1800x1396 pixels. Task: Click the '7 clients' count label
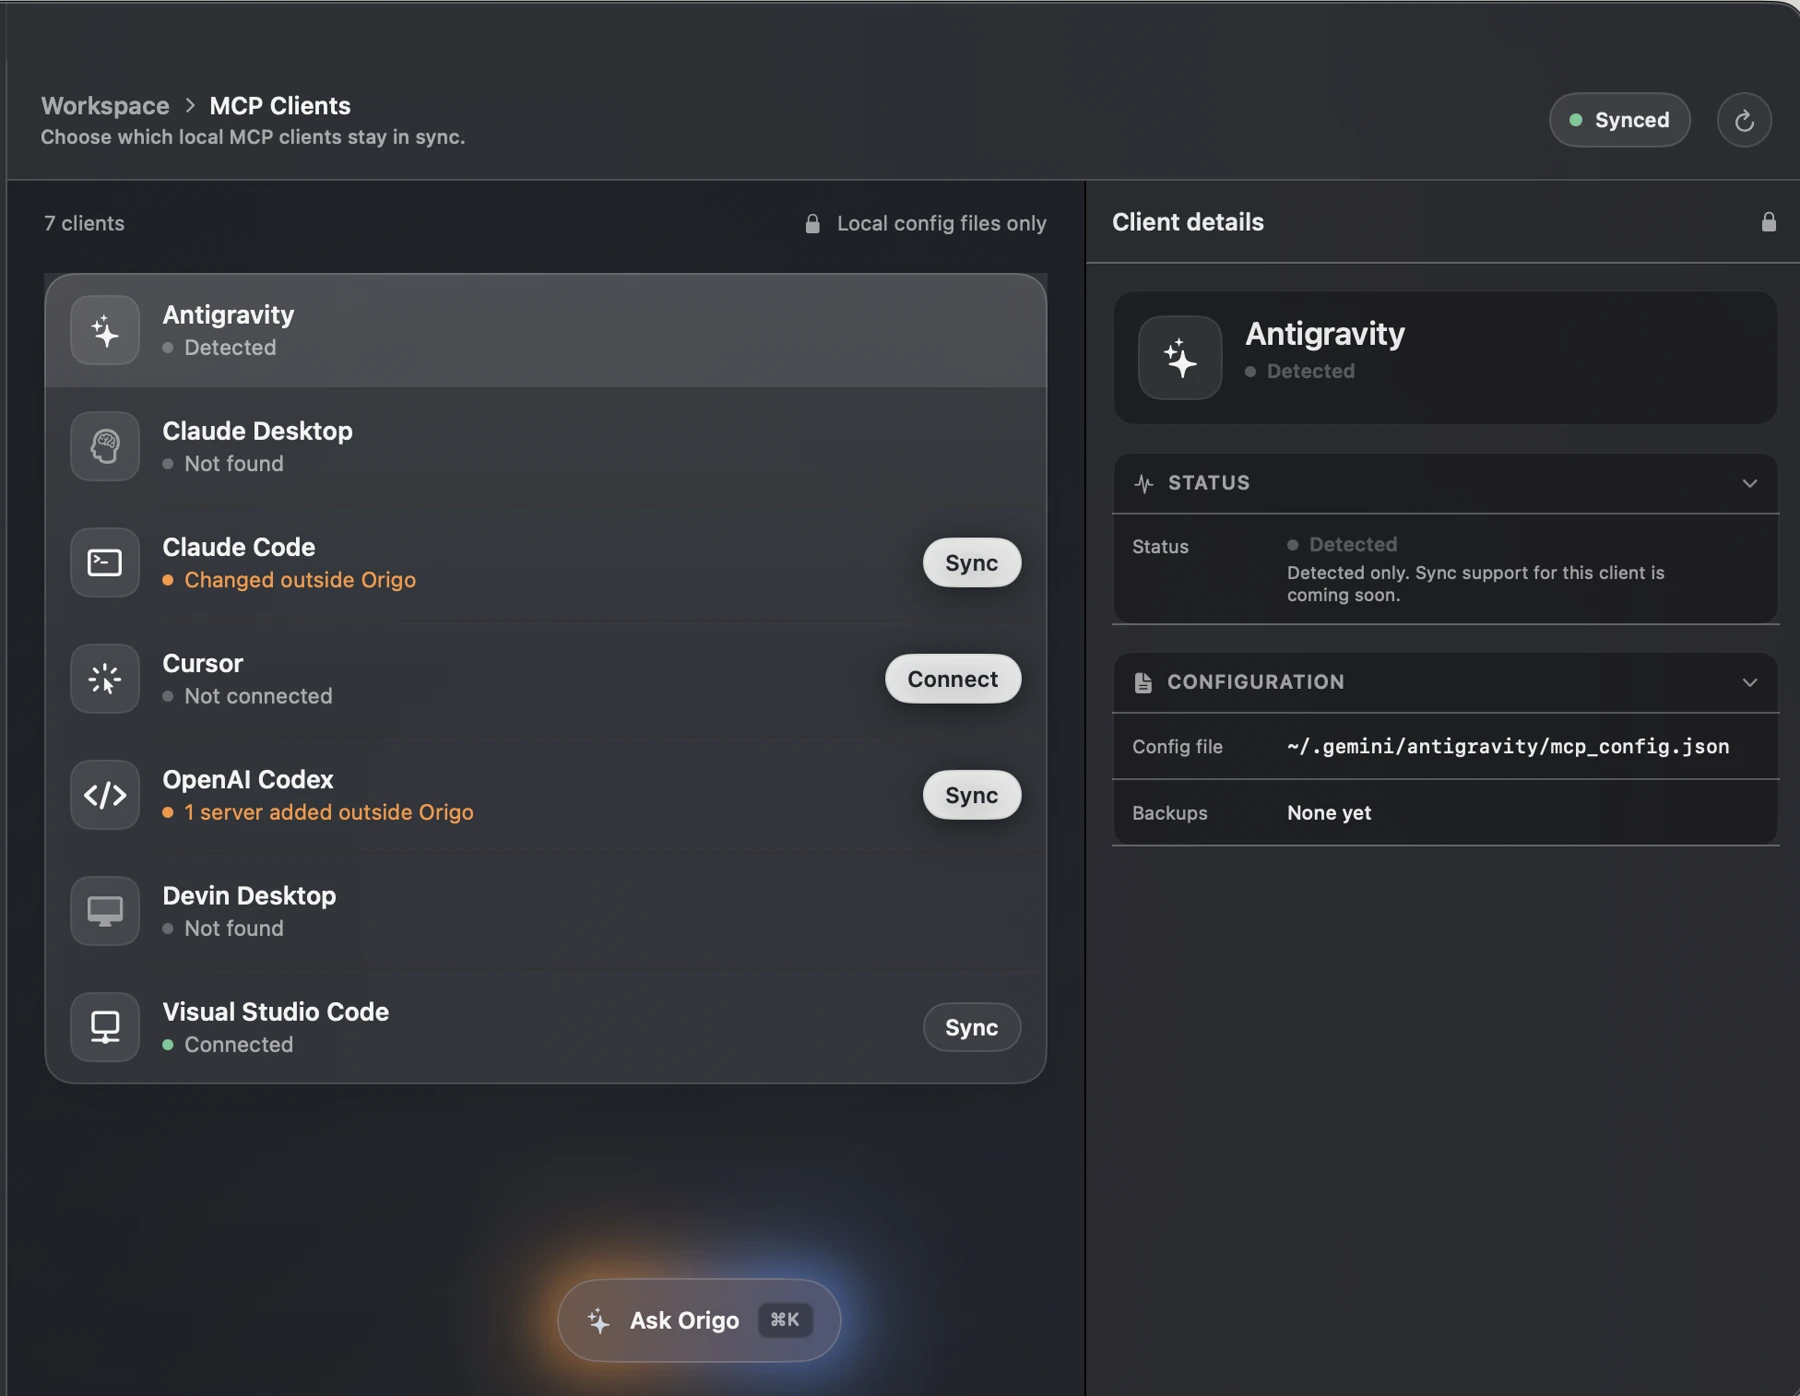pyautogui.click(x=84, y=223)
